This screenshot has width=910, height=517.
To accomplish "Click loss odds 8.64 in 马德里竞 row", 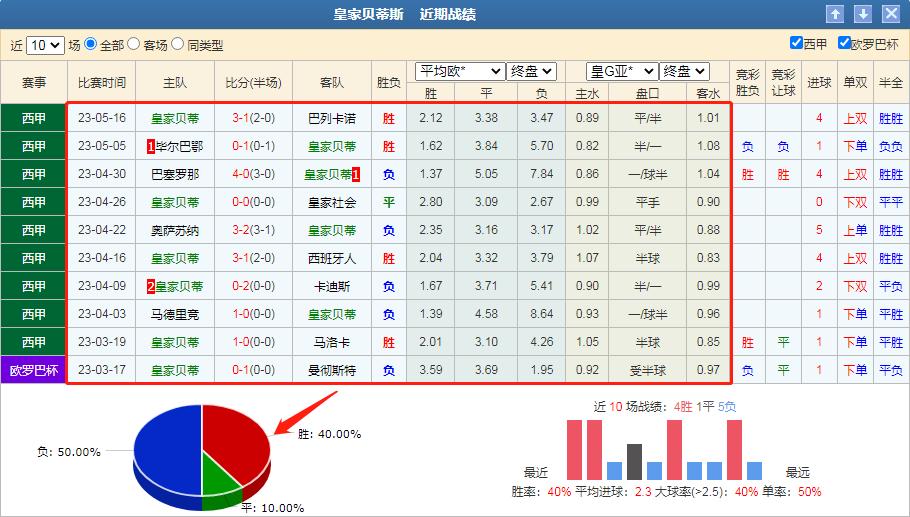I will click(541, 314).
